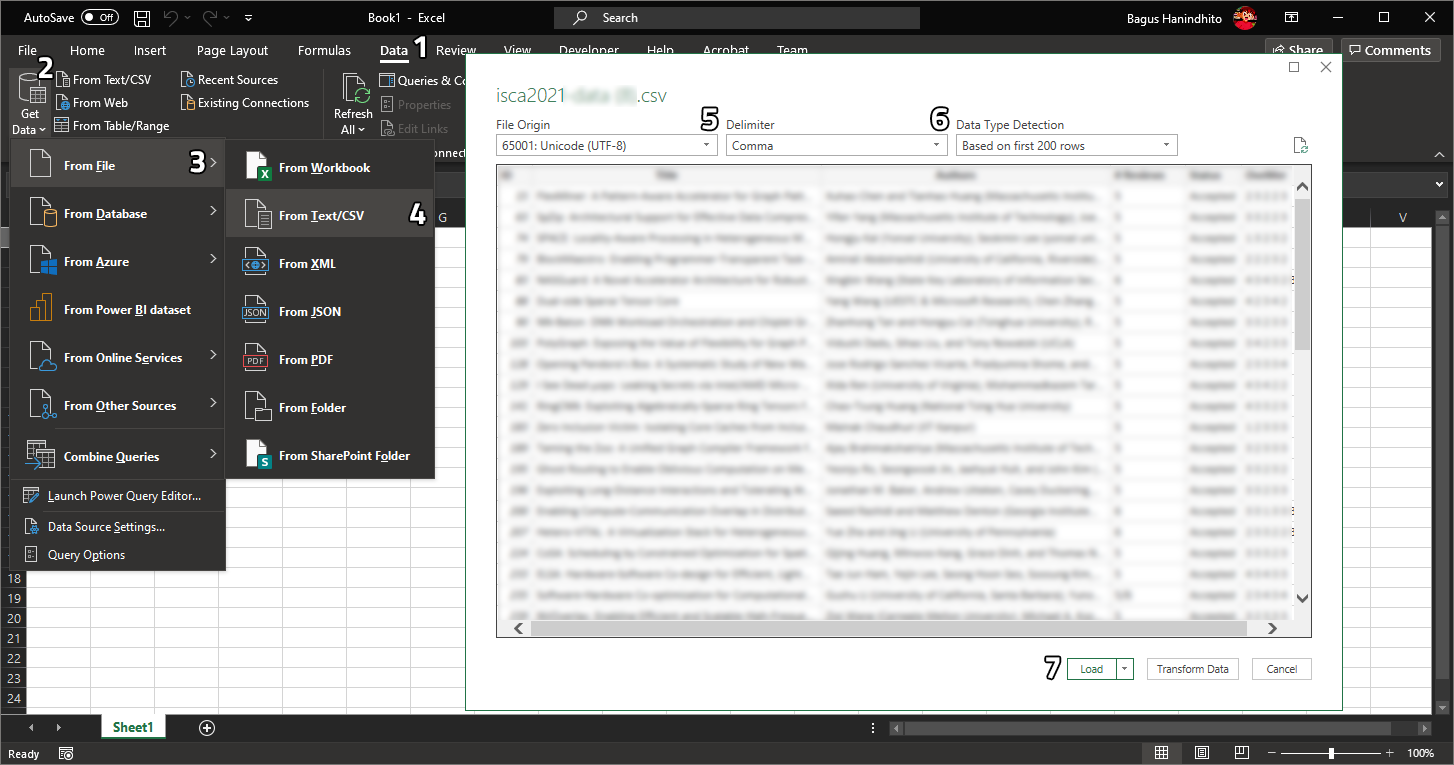This screenshot has width=1454, height=765.
Task: Select the Sheet1 tab
Action: pos(133,727)
